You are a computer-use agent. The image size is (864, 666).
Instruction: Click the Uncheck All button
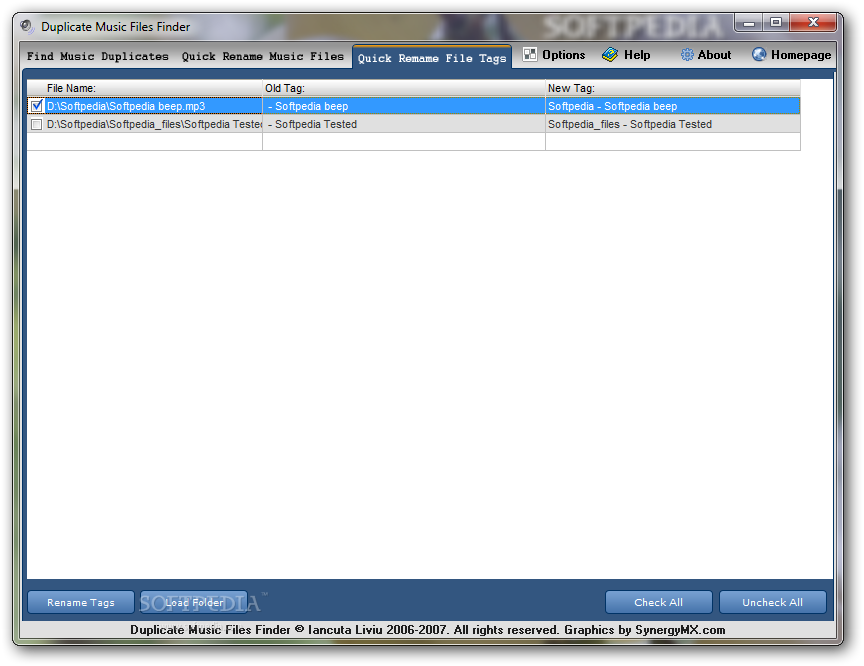pyautogui.click(x=773, y=602)
